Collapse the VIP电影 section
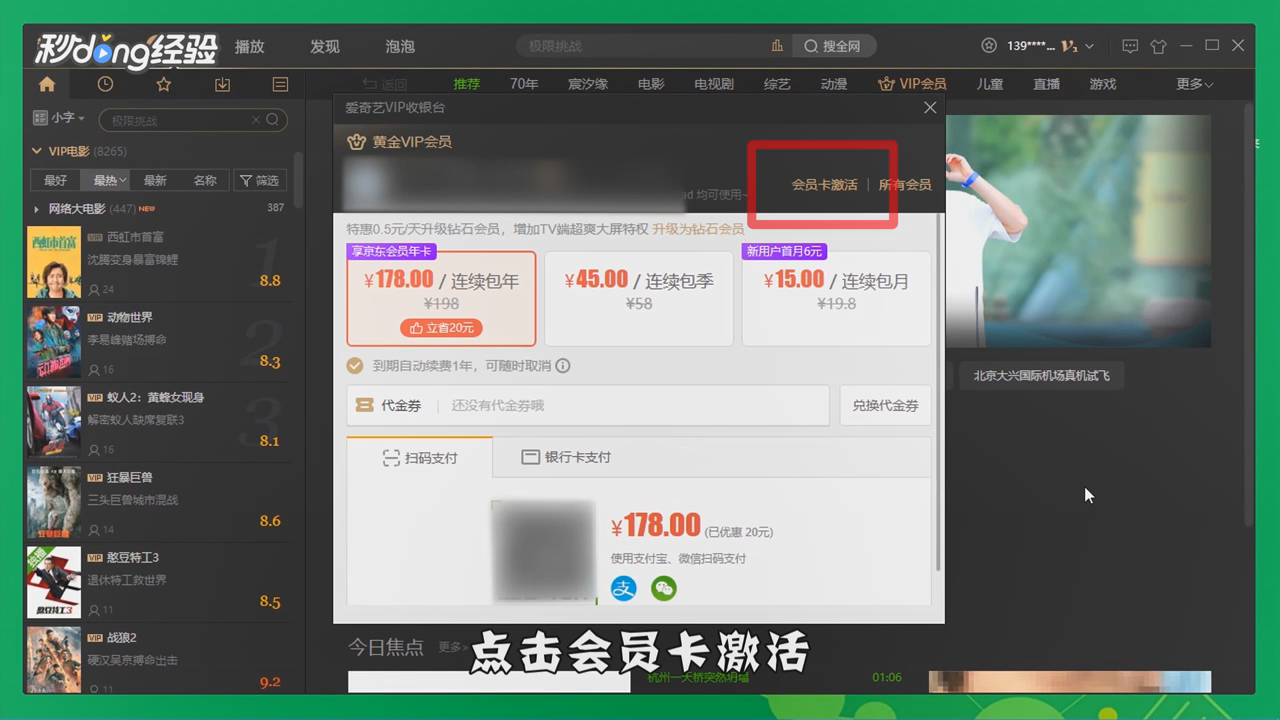 tap(38, 152)
